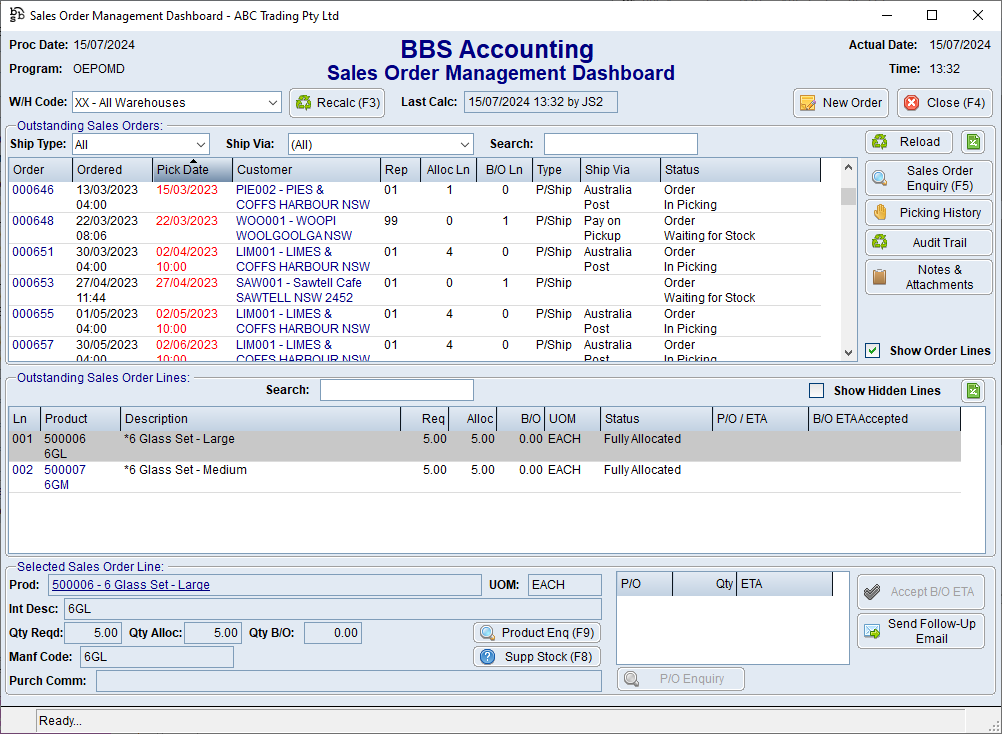View the Audit Trail
Image resolution: width=1002 pixels, height=734 pixels.
pyautogui.click(x=928, y=243)
